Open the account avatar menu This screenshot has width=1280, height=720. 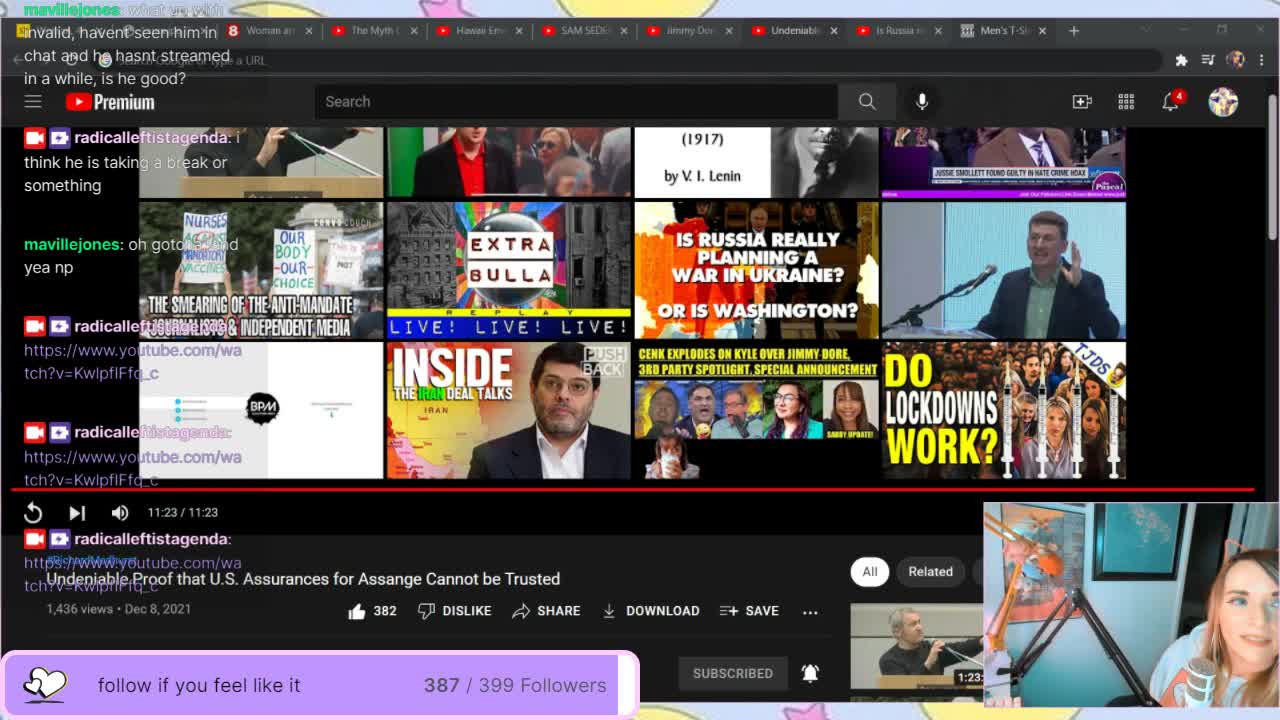pyautogui.click(x=1223, y=101)
